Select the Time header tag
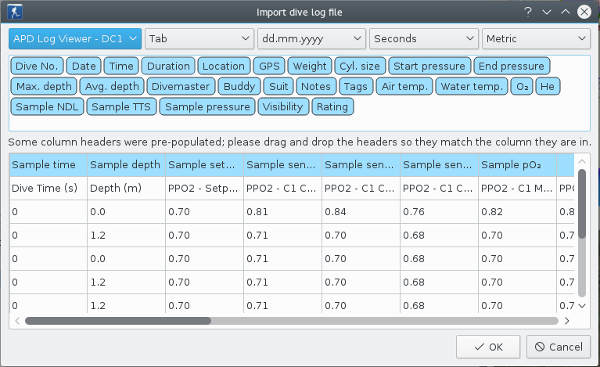The width and height of the screenshot is (600, 367). point(121,66)
